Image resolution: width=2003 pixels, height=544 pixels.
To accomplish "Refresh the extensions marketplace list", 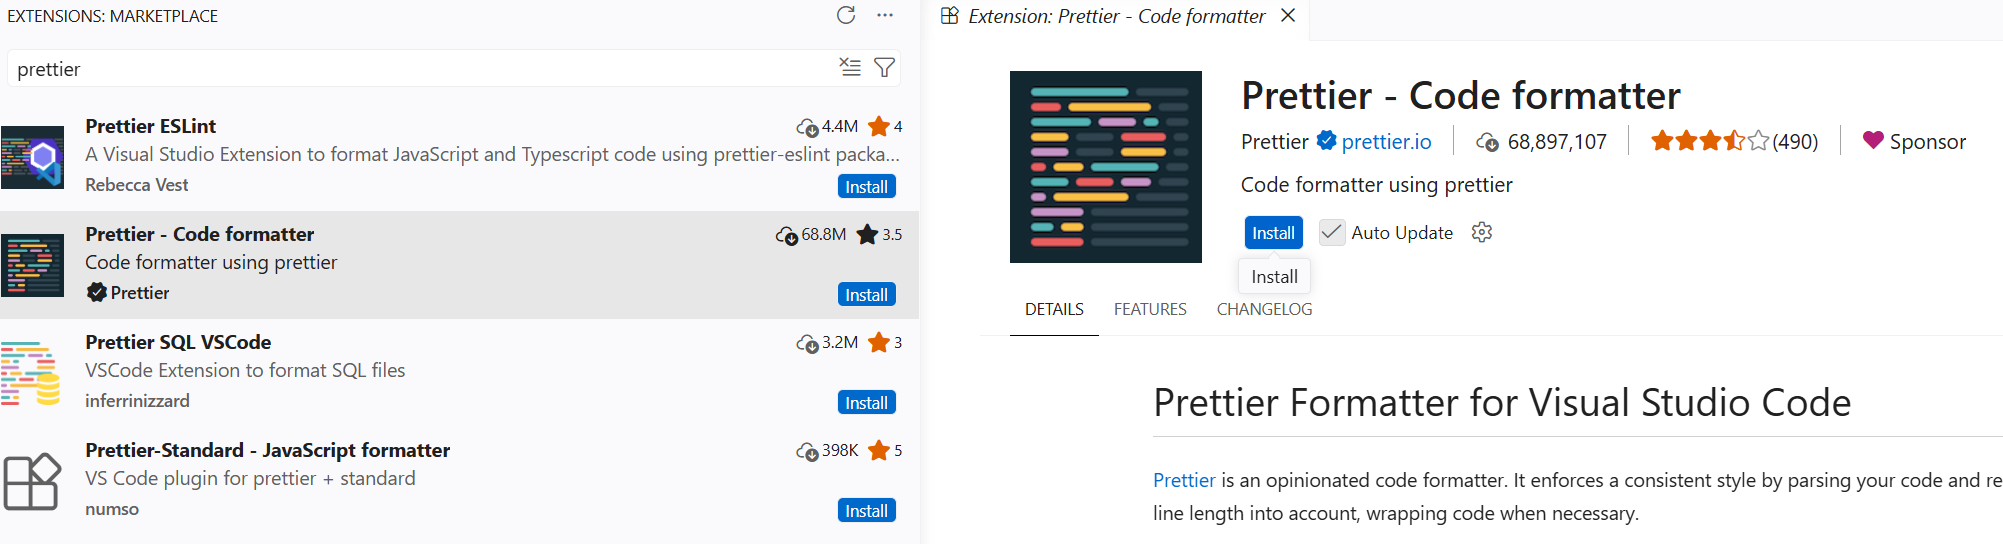I will pyautogui.click(x=846, y=15).
